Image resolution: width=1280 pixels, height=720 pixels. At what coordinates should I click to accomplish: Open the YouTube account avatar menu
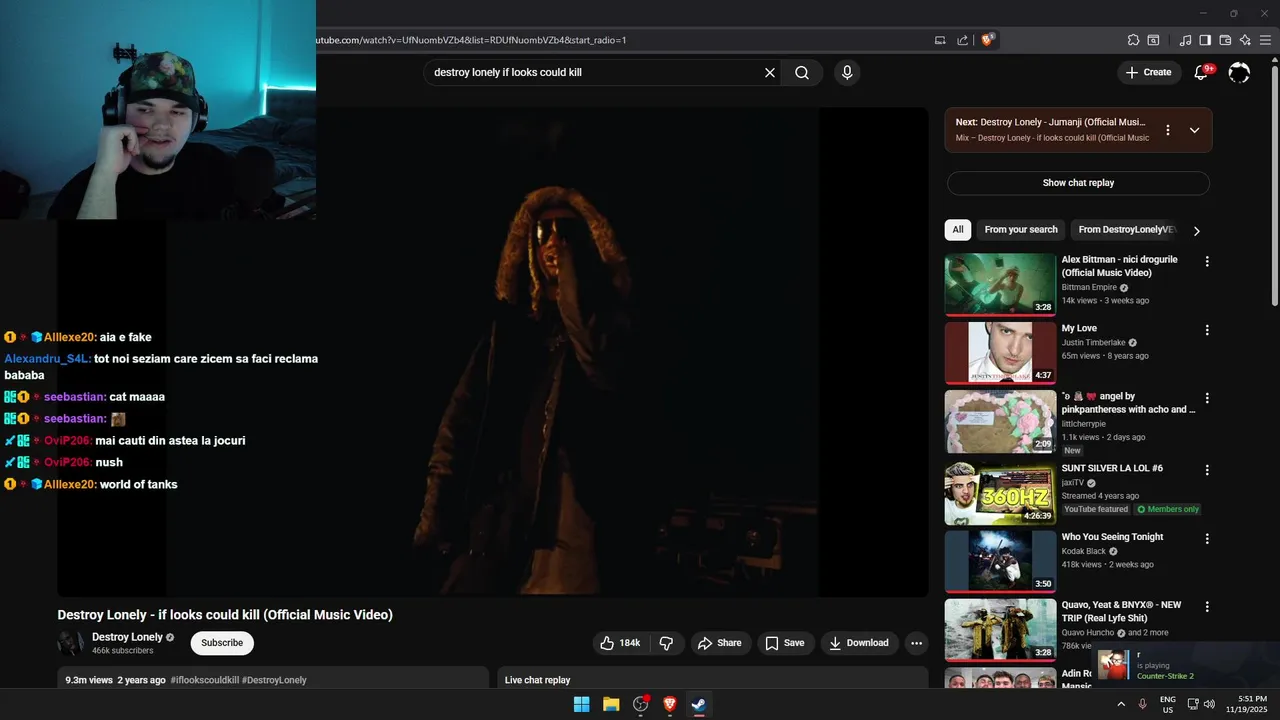point(1239,72)
